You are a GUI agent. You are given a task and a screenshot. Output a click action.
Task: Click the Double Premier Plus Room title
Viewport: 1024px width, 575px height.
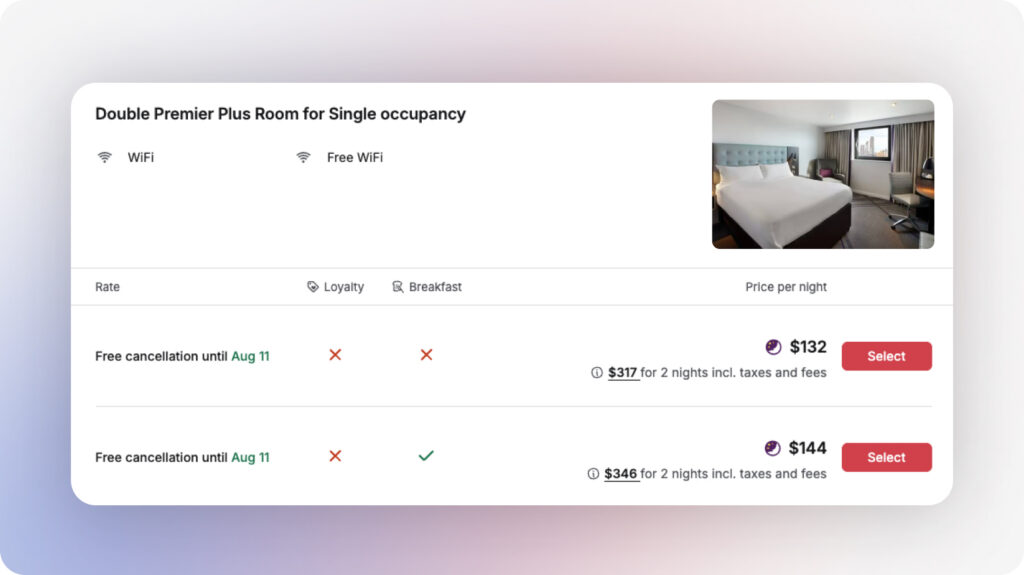click(x=280, y=114)
